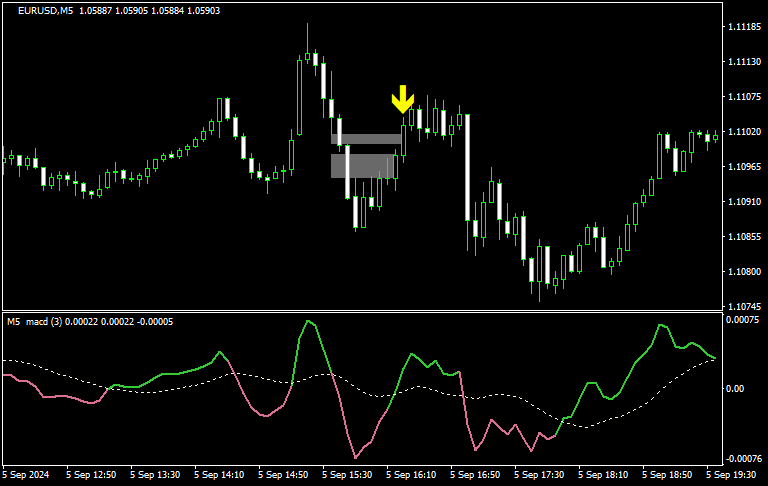
Task: Select the 1.10910 price level label
Action: (x=741, y=202)
